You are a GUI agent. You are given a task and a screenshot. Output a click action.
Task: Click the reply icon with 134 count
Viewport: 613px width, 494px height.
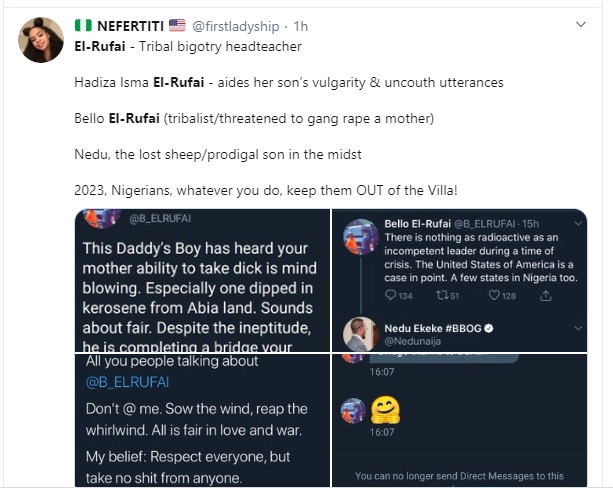click(392, 296)
